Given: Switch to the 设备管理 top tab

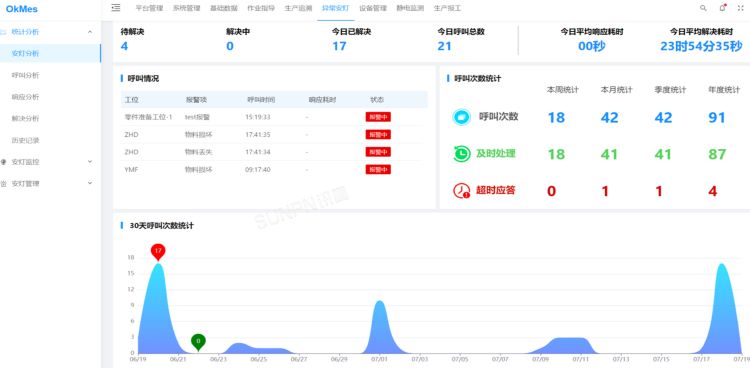Looking at the screenshot, I should coord(373,8).
